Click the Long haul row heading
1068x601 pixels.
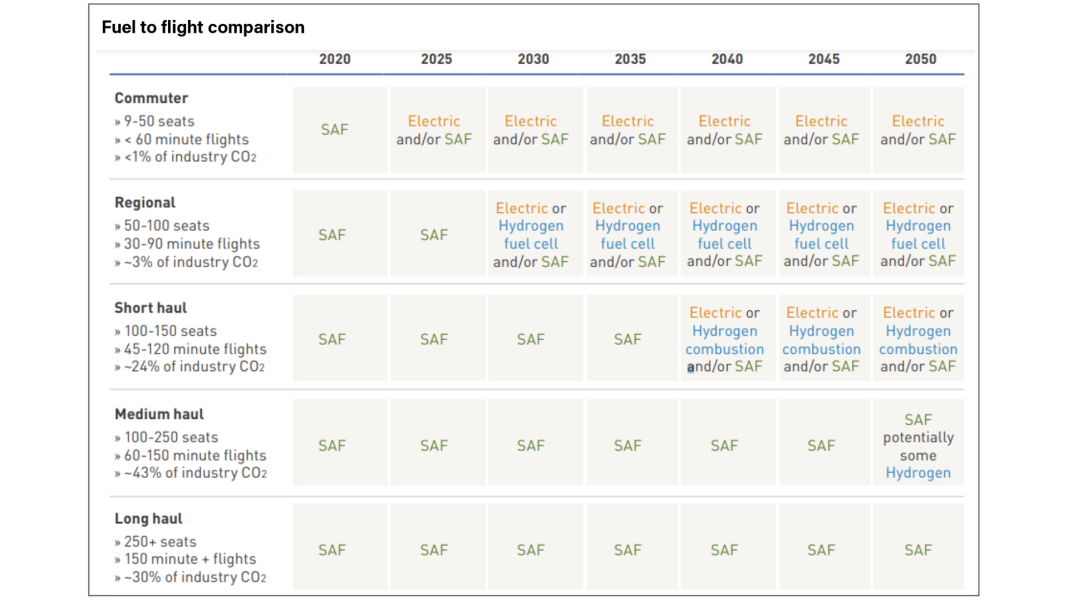149,519
